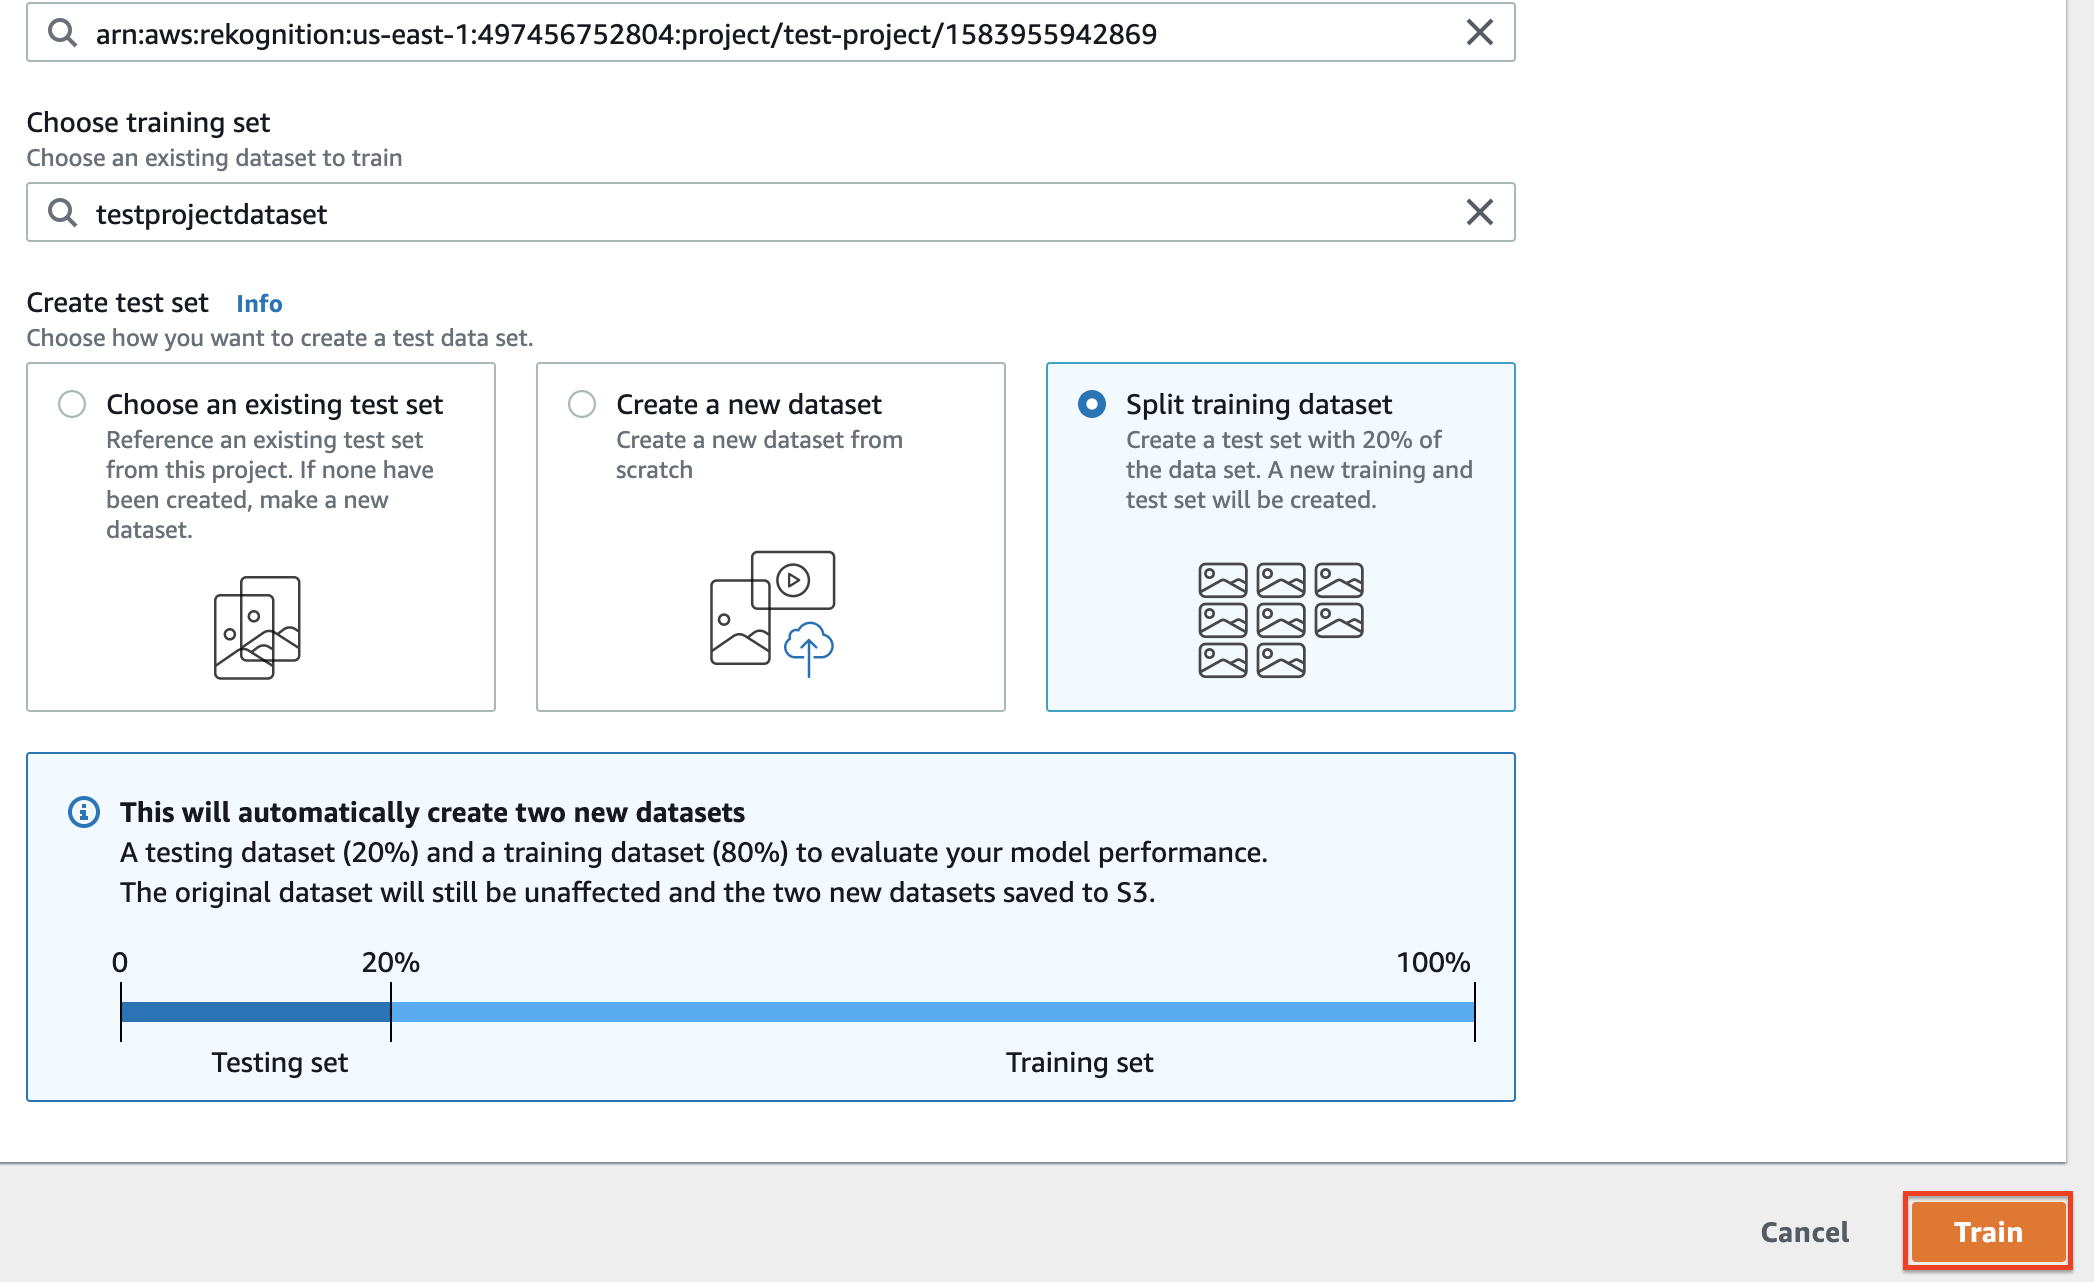
Task: Clear the project ARN field
Action: pyautogui.click(x=1479, y=33)
